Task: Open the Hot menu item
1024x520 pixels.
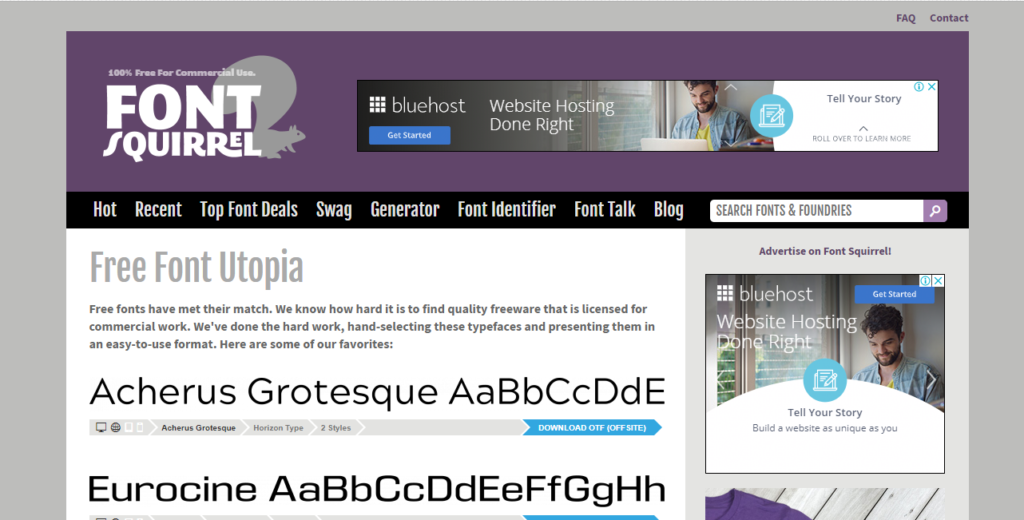Action: 105,210
